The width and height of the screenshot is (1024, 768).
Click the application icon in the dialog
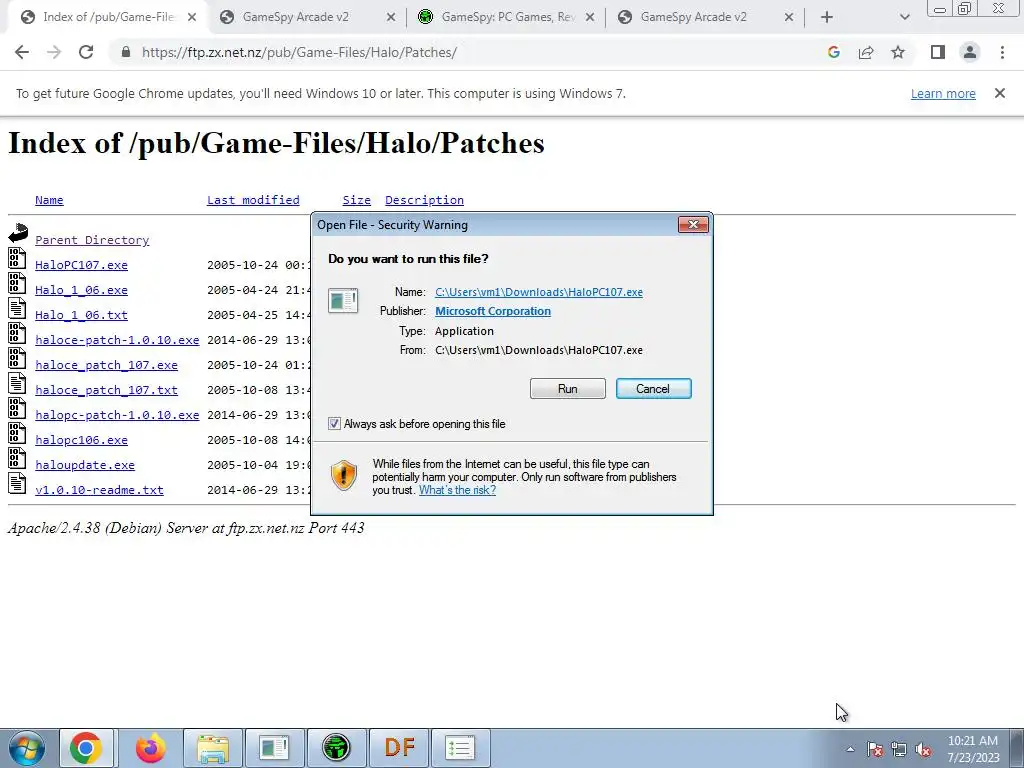click(343, 300)
